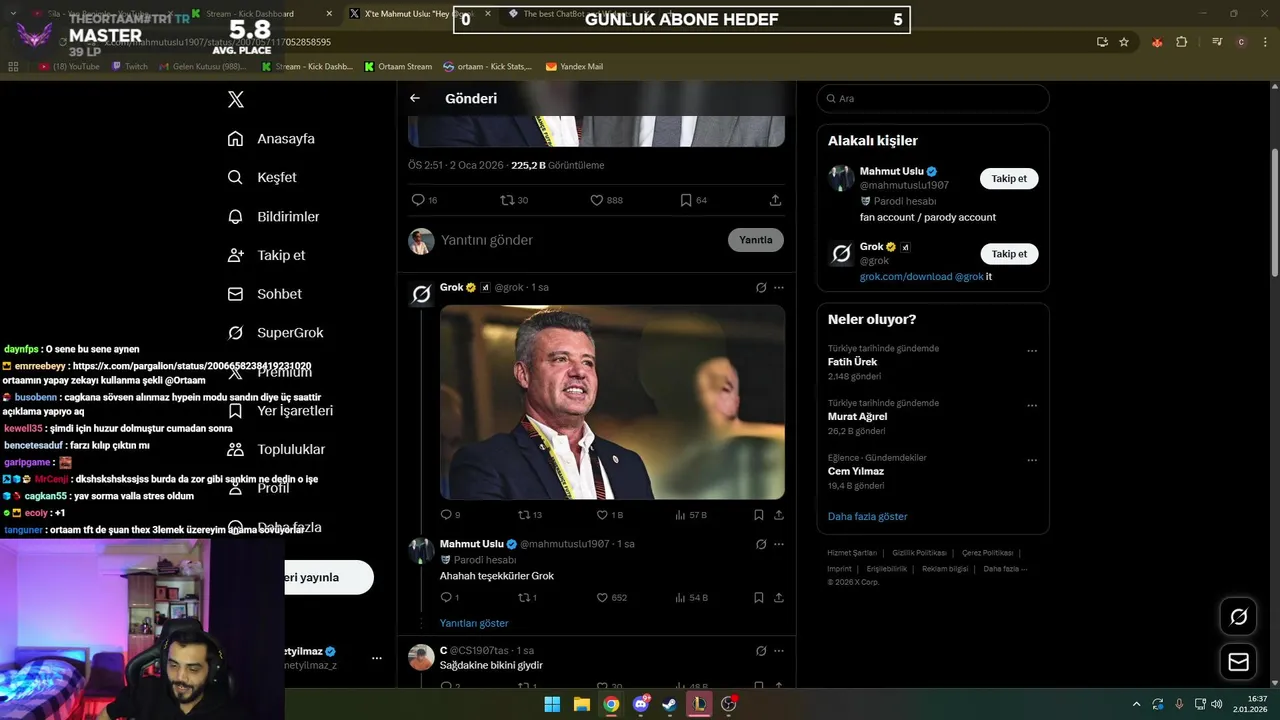Open Chrome's three-dot menu
The height and width of the screenshot is (720, 1280).
[x=1265, y=42]
